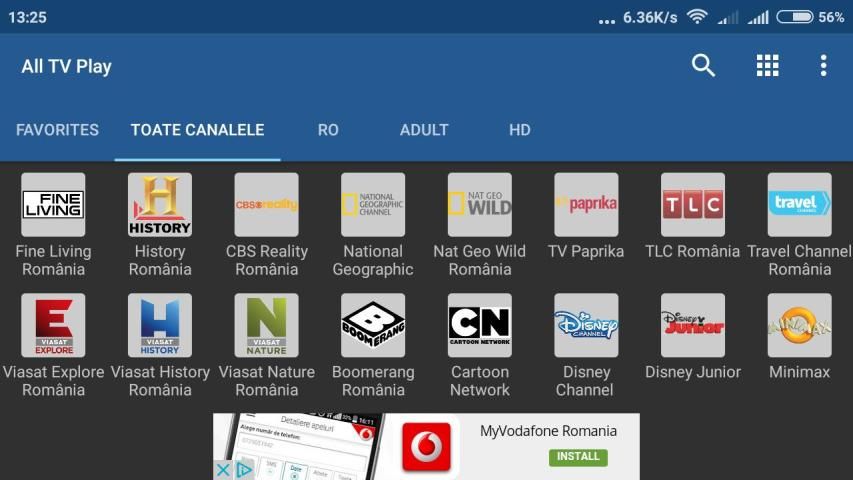Click the INSTALL button in the Vodafone ad
The width and height of the screenshot is (853, 480).
point(578,457)
